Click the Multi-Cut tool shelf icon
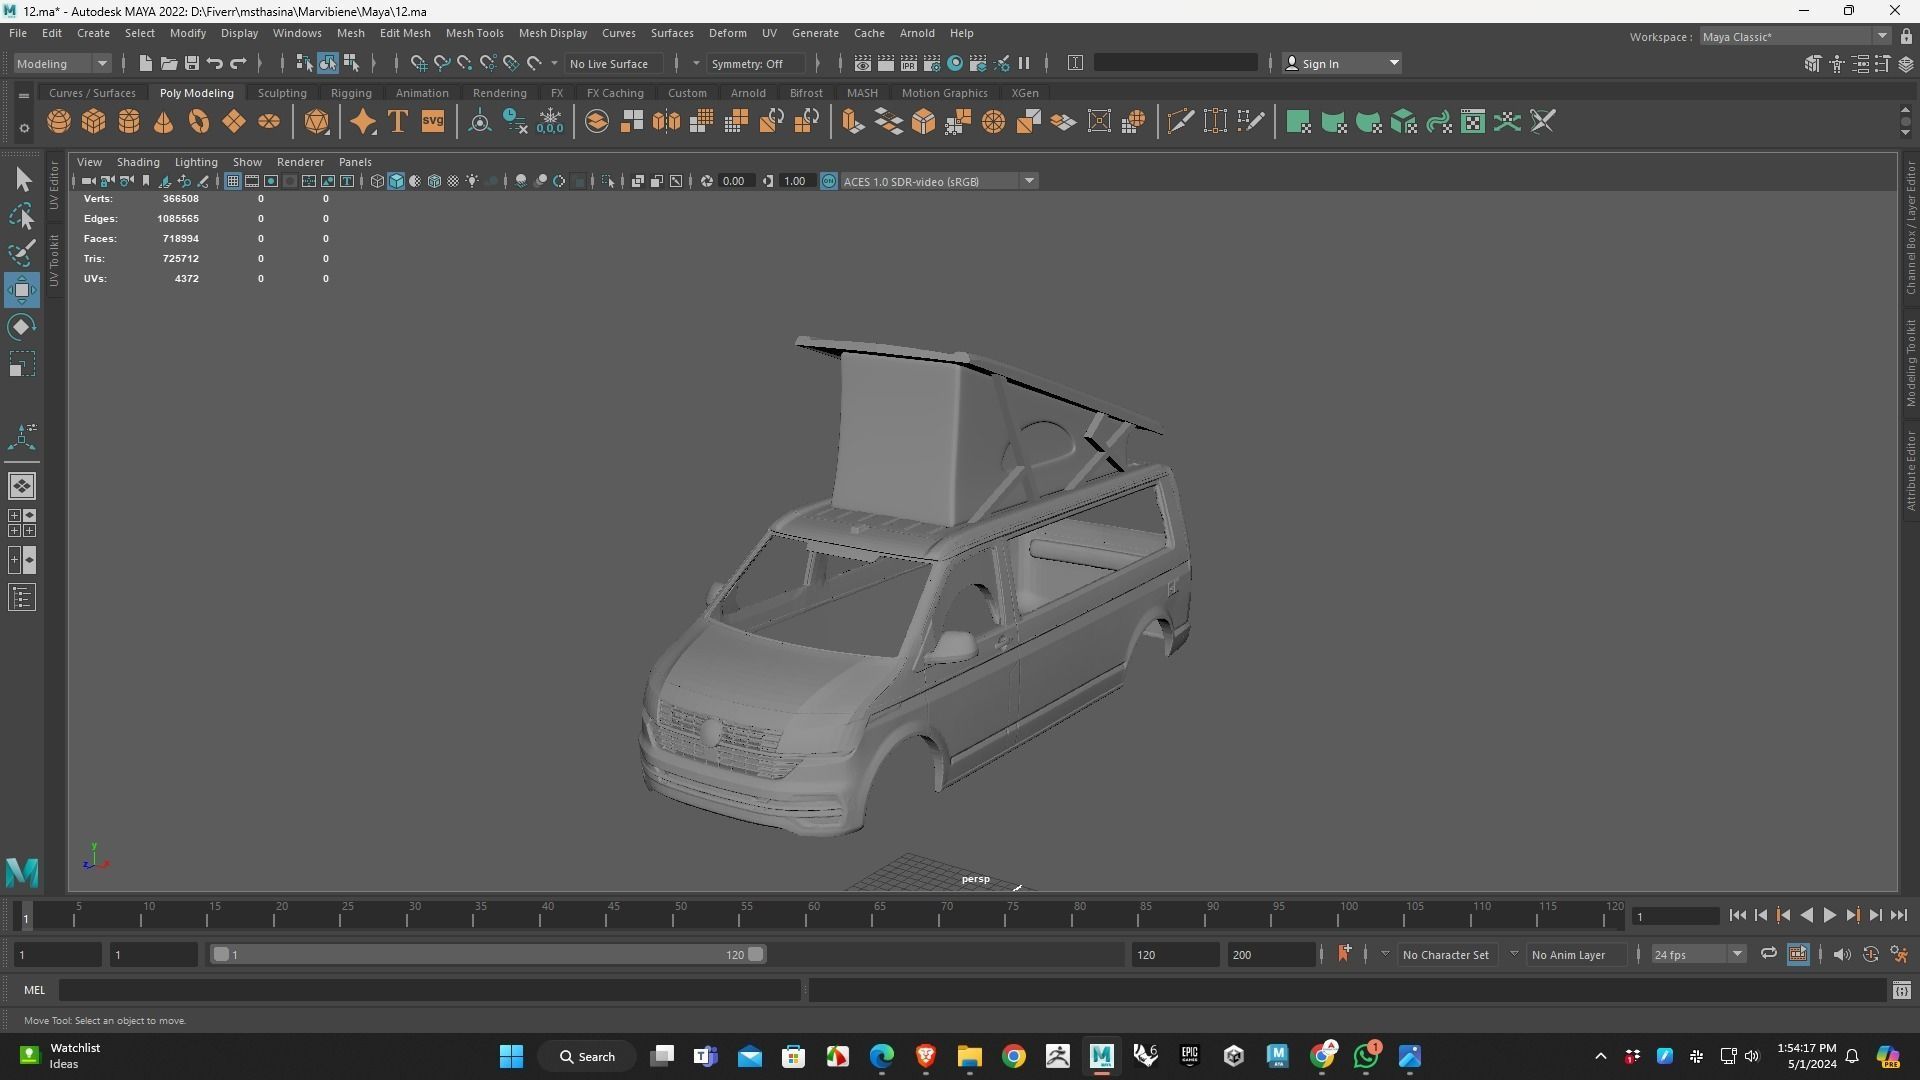This screenshot has width=1920, height=1080. 1180,122
